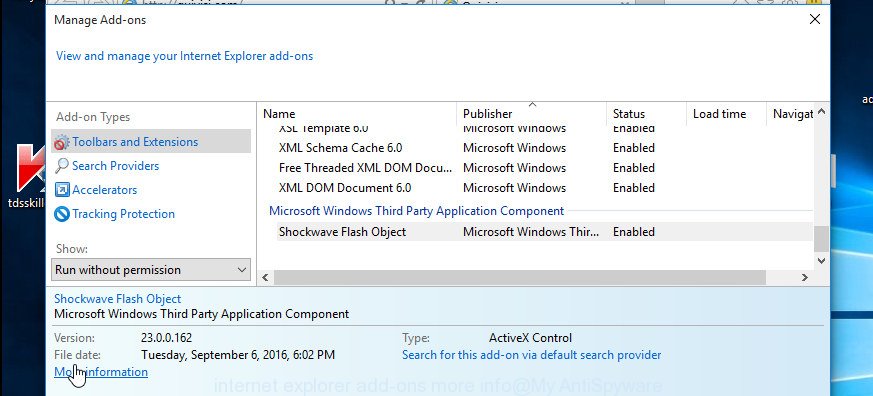Click horizontal scrollbar right arrow

tap(805, 277)
